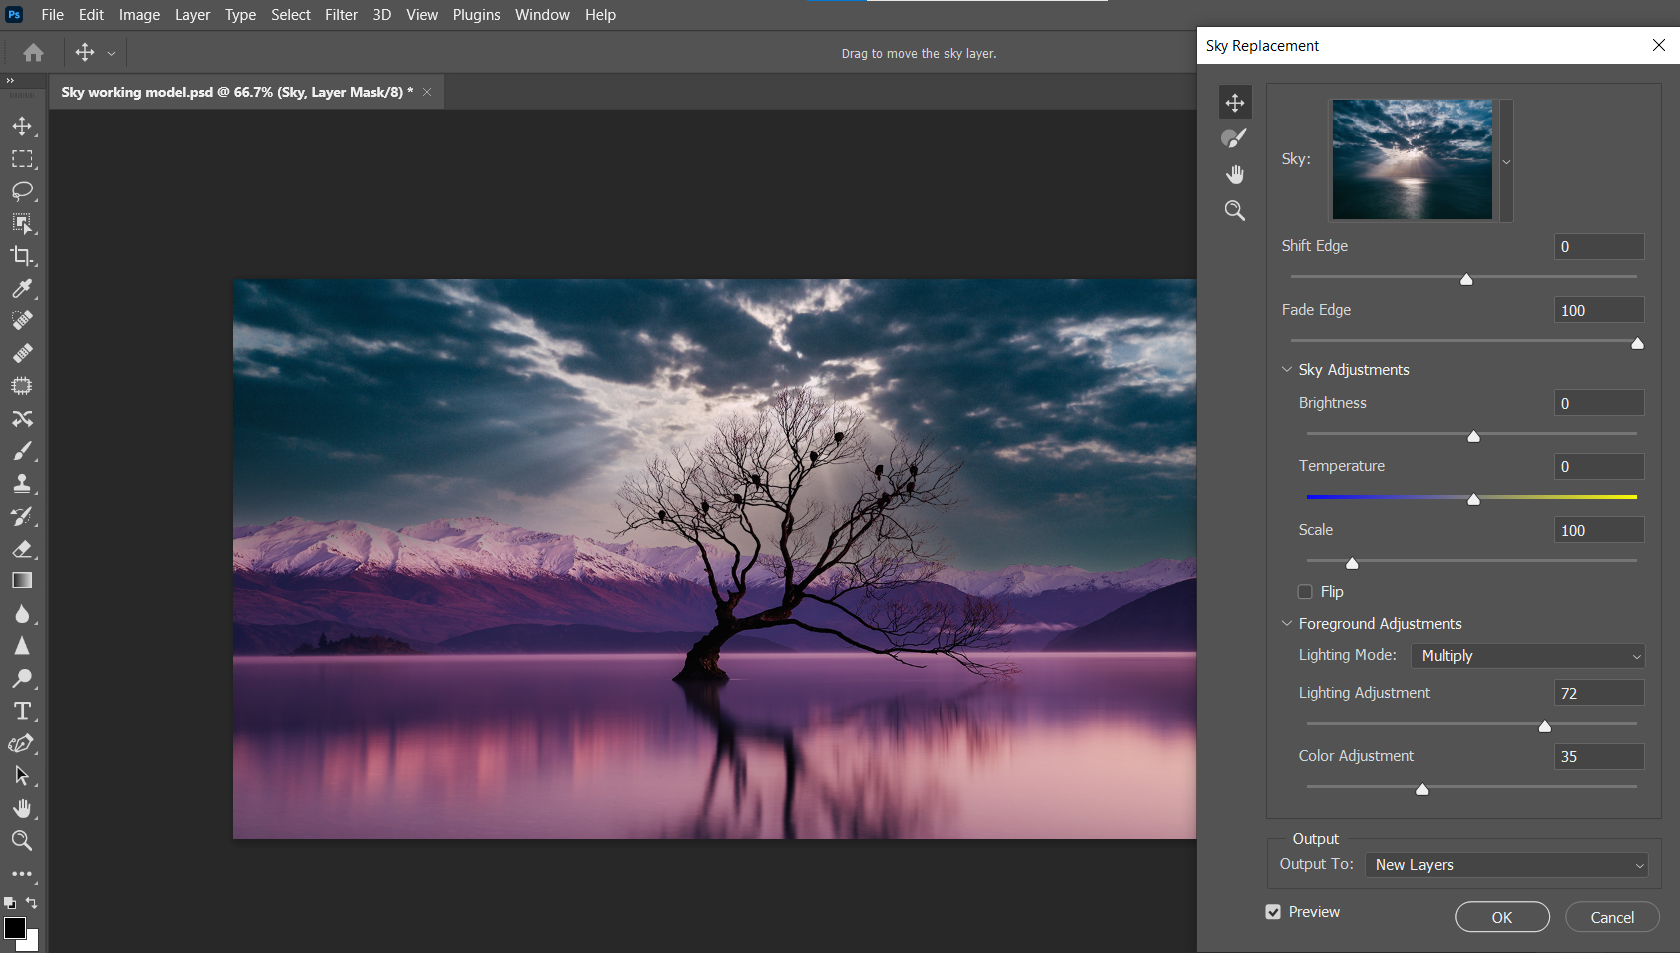Select the Crop tool
Viewport: 1680px width, 953px height.
point(22,256)
